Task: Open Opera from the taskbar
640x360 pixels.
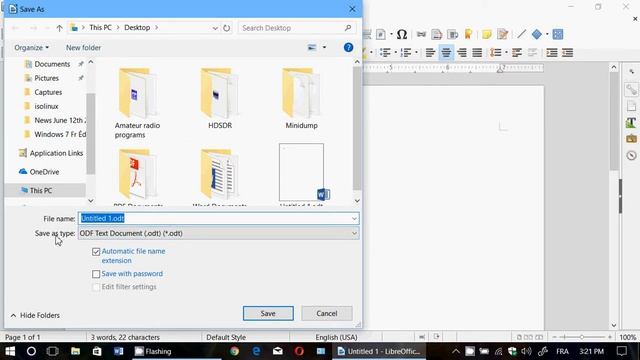Action: (299, 351)
